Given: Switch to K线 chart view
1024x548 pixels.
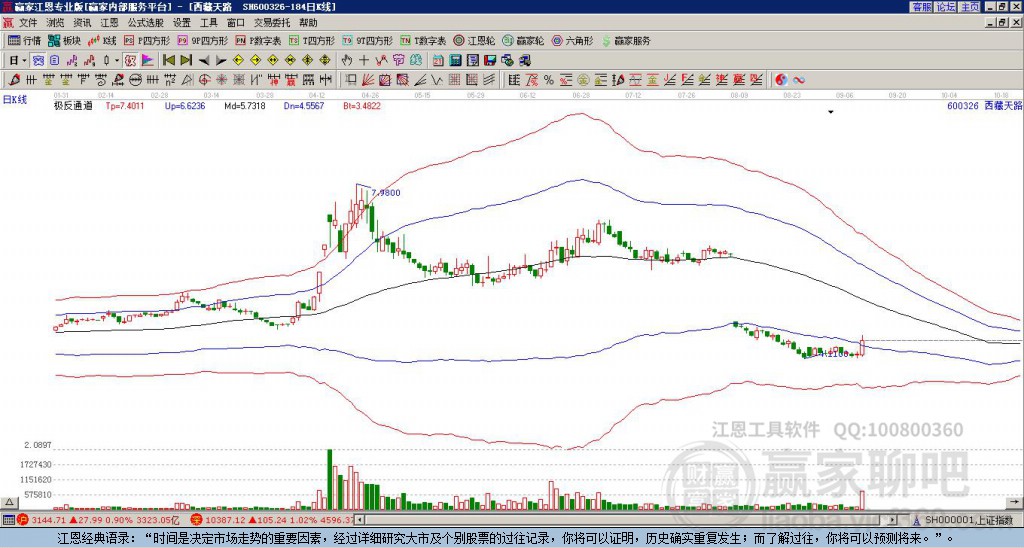Looking at the screenshot, I should [x=101, y=40].
